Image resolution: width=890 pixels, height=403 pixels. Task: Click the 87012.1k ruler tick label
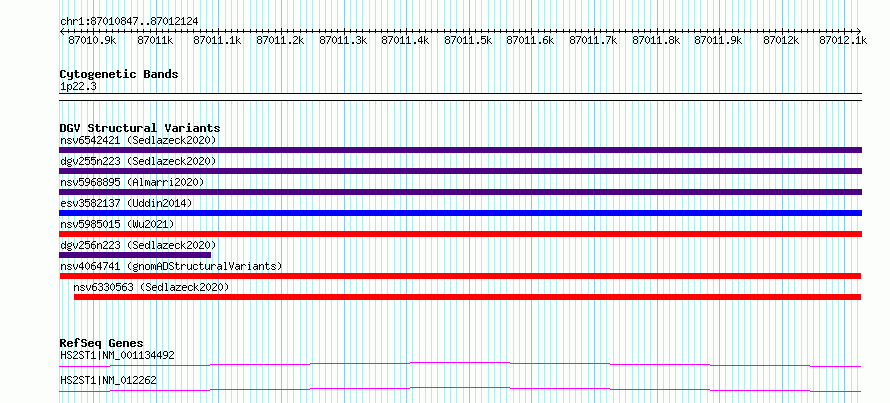(x=843, y=40)
